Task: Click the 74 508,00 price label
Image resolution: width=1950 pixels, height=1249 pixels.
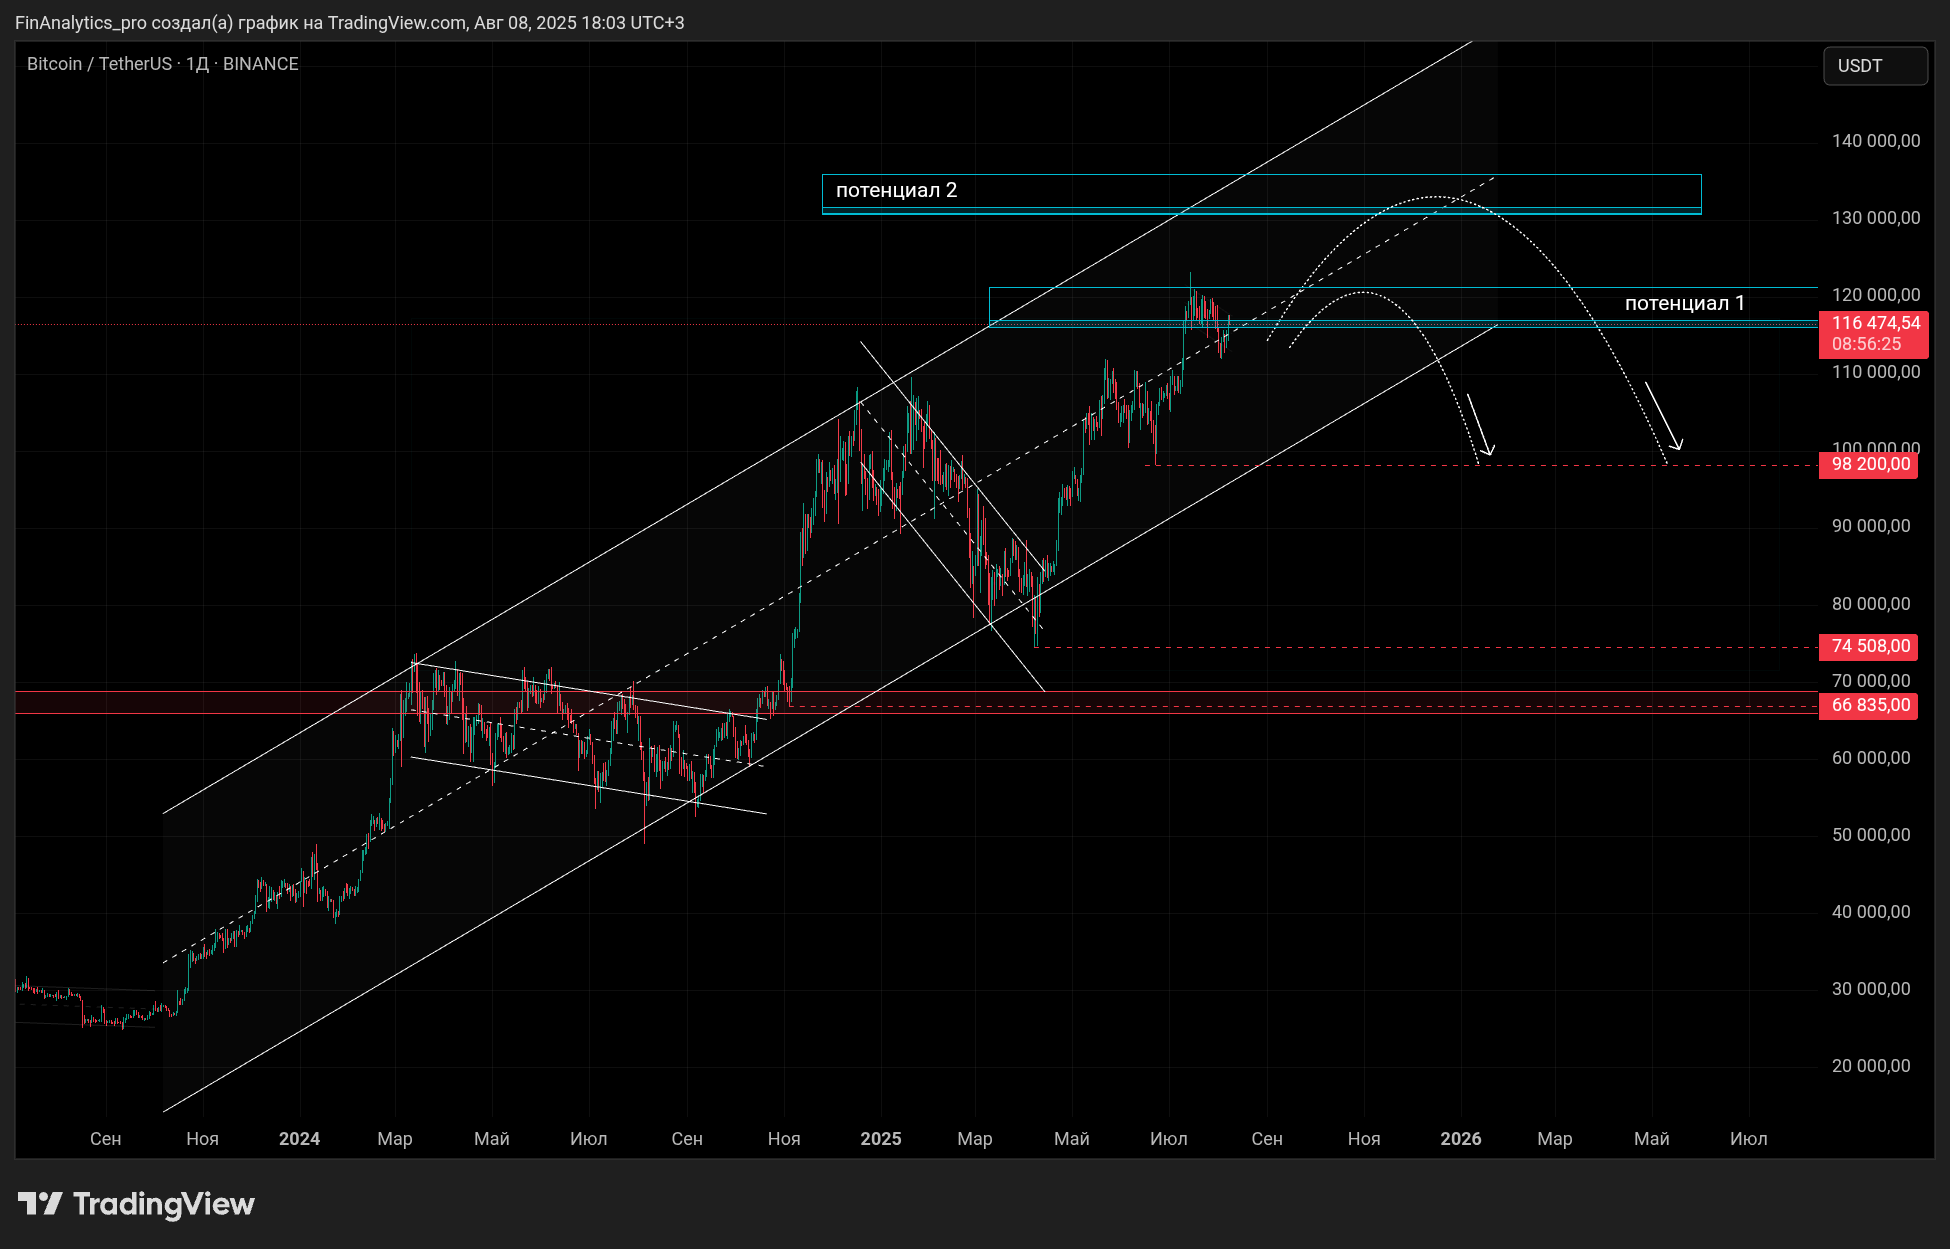Action: tap(1869, 646)
